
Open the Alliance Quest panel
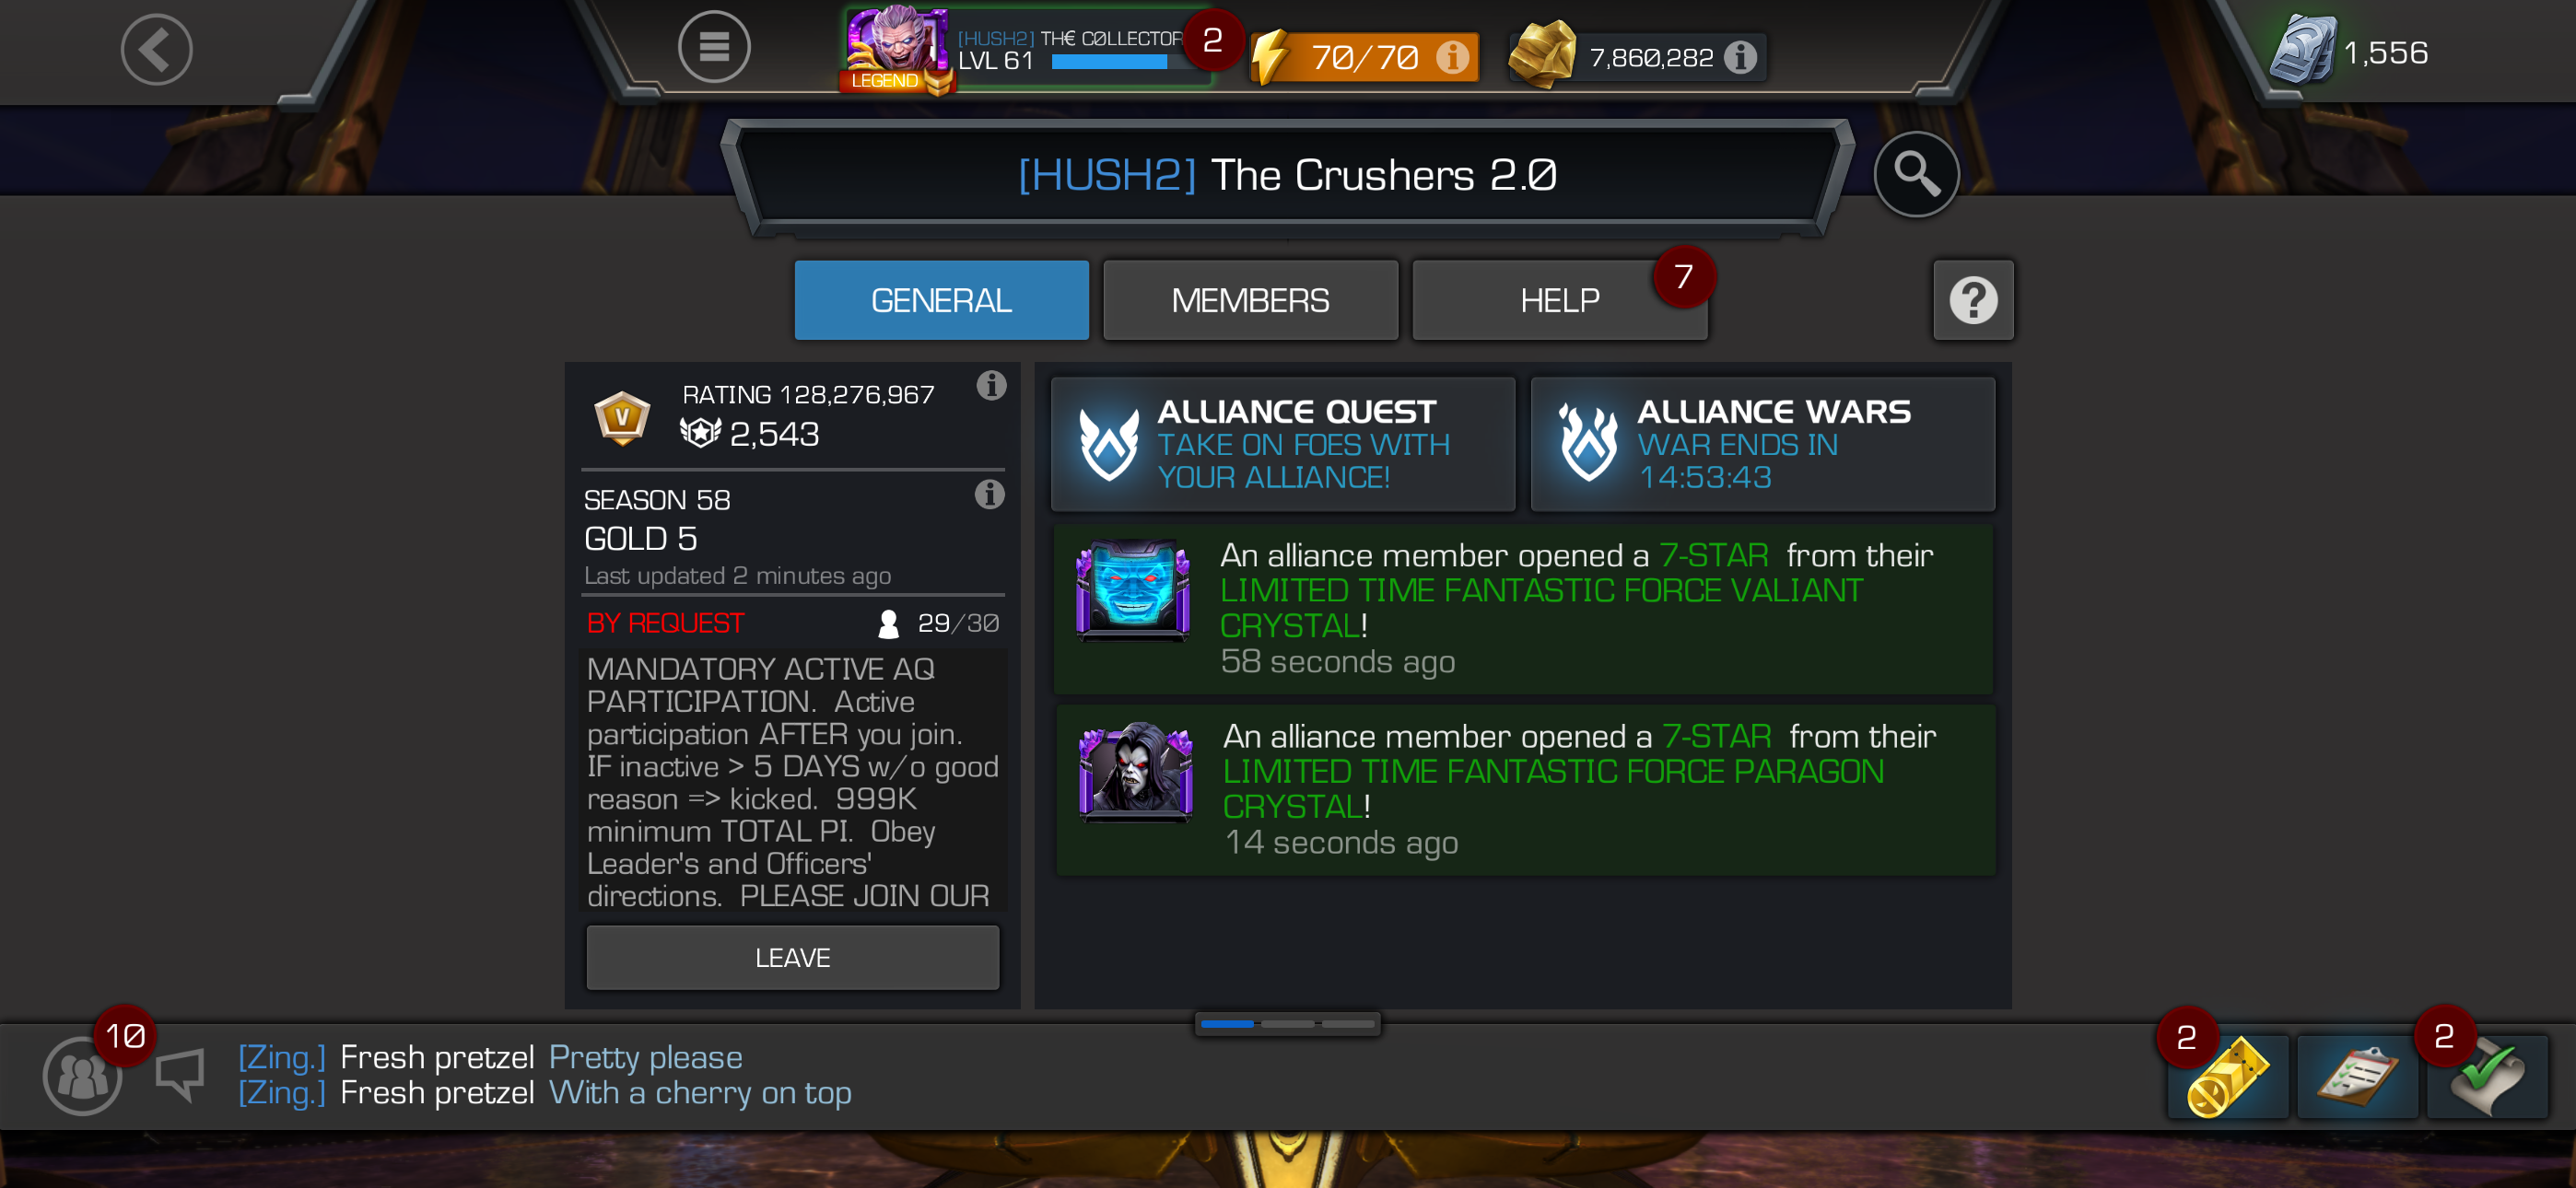[x=1283, y=444]
